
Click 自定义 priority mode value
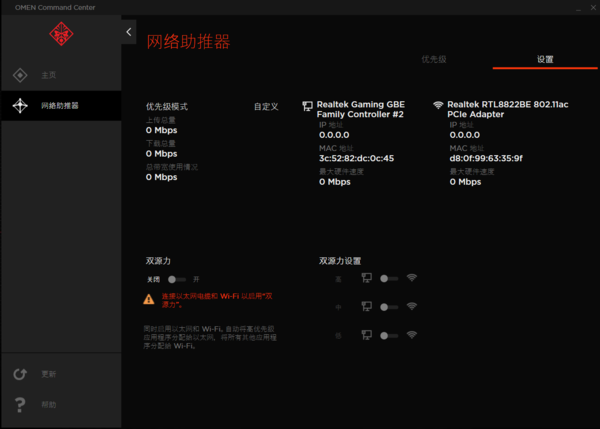(x=266, y=107)
